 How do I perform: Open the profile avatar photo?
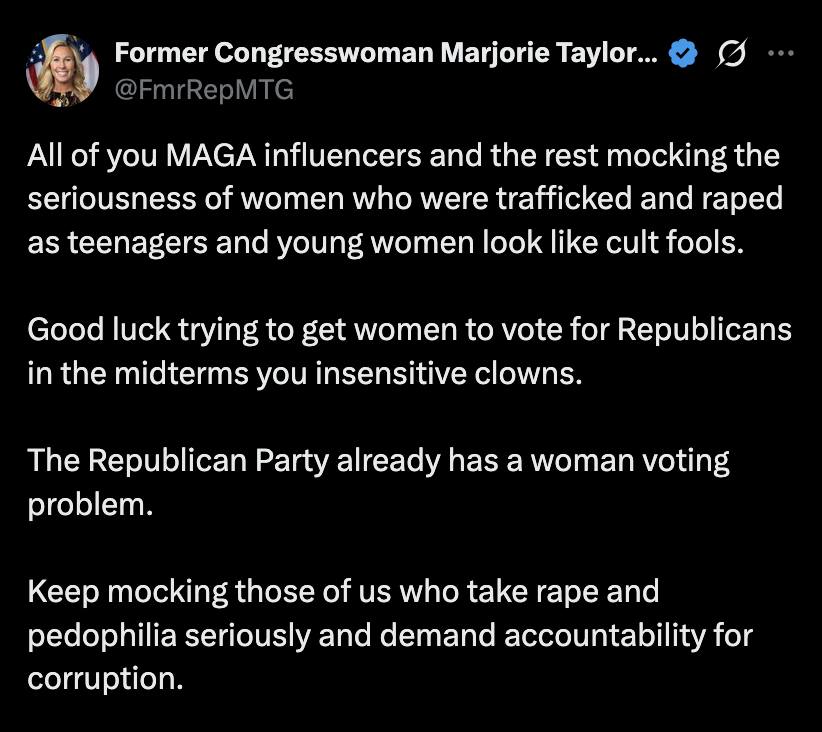62,71
